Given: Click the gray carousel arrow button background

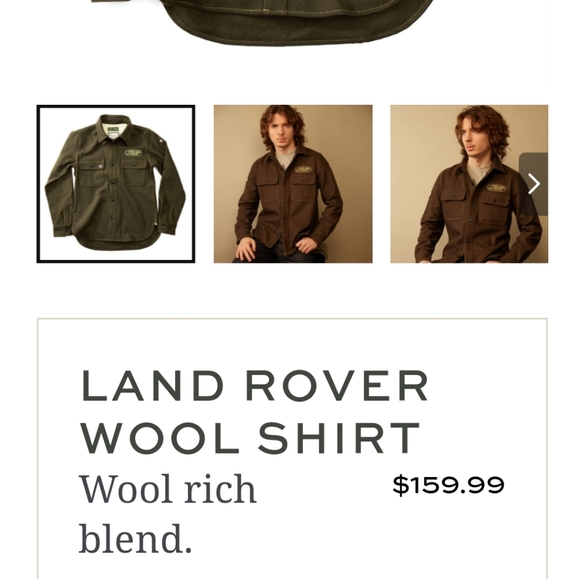Looking at the screenshot, I should pyautogui.click(x=533, y=184).
